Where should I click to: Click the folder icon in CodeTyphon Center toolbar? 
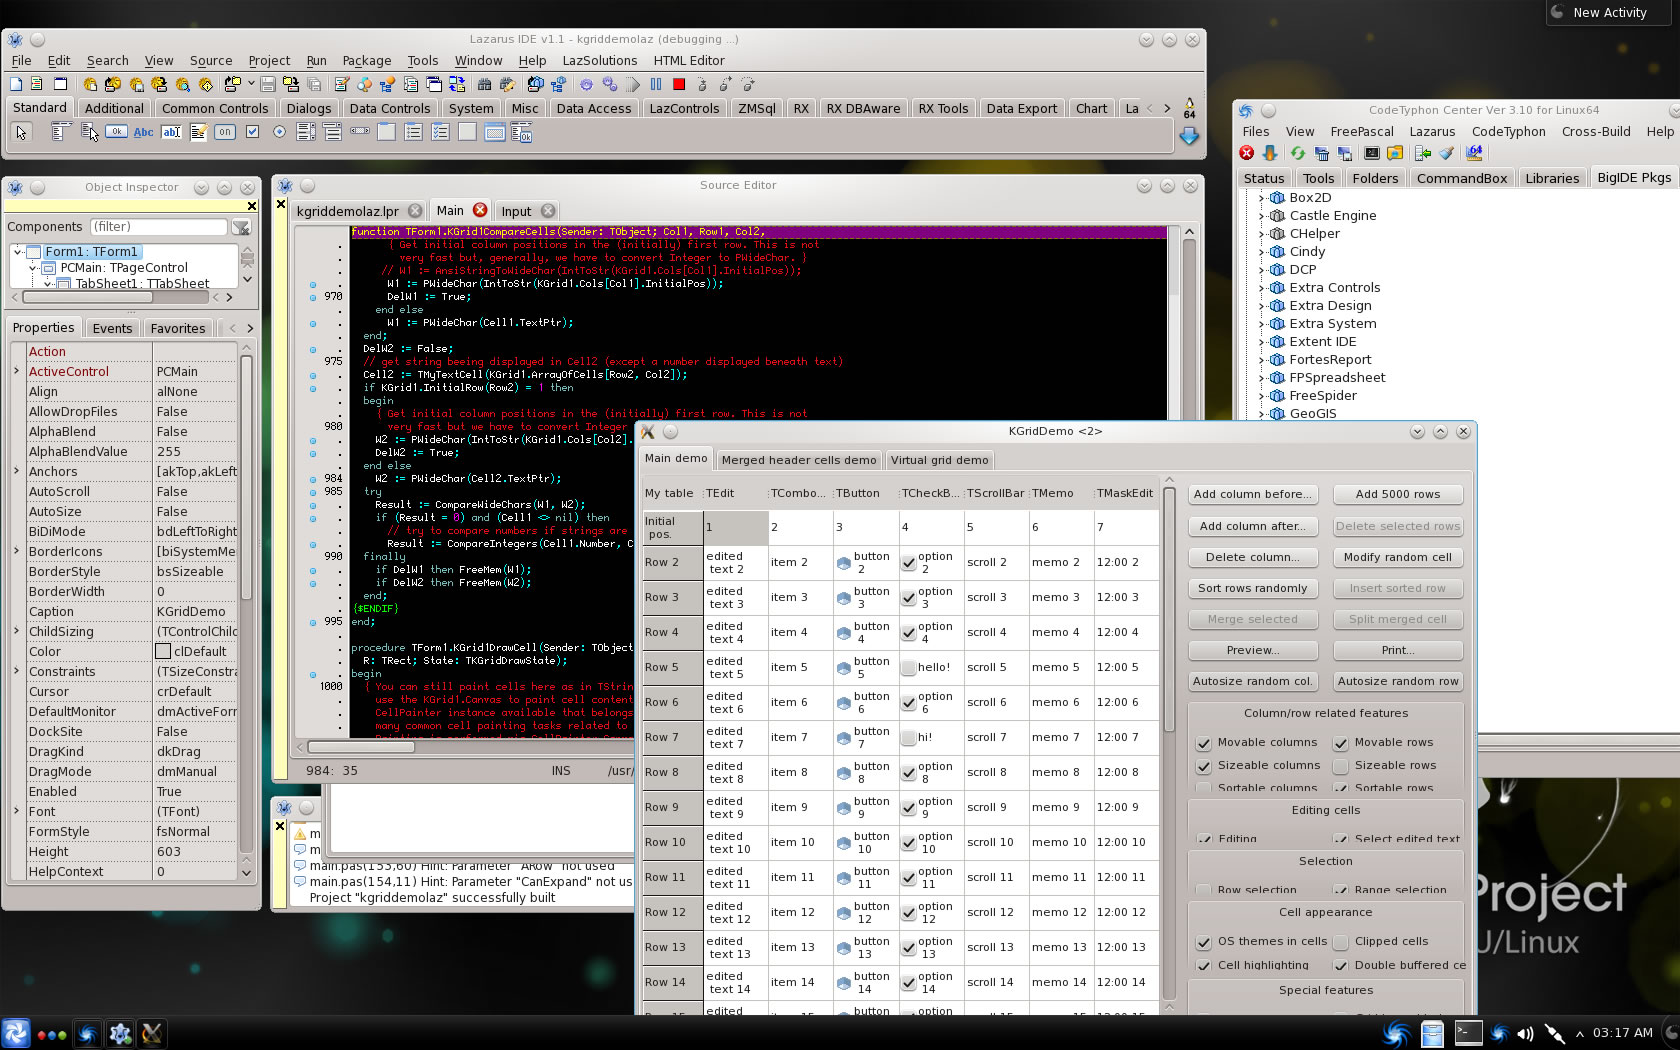pos(1395,153)
